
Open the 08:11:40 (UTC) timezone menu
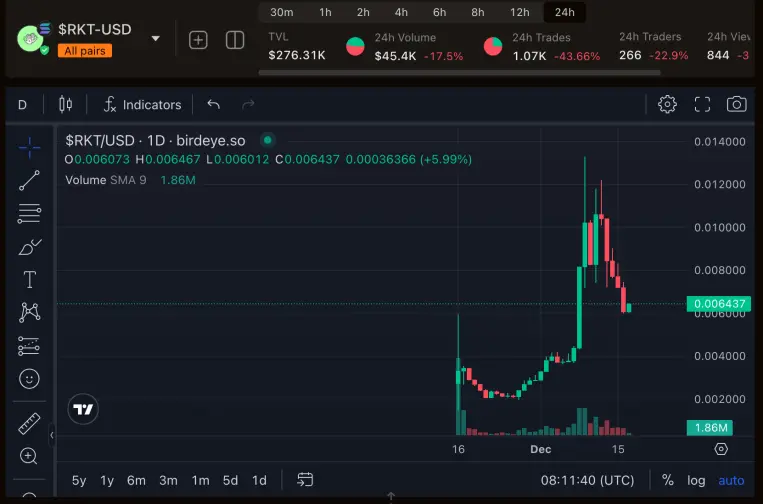pos(587,480)
